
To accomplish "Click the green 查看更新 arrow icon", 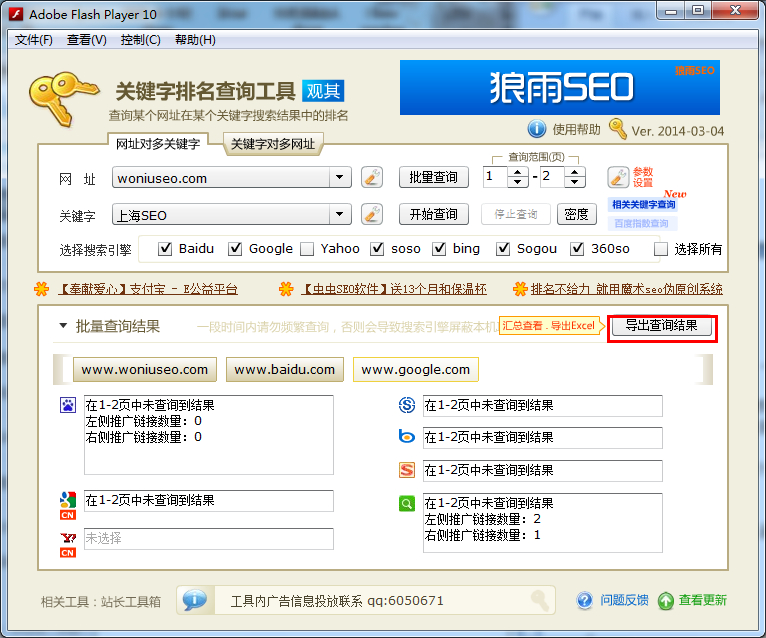I will coord(665,601).
